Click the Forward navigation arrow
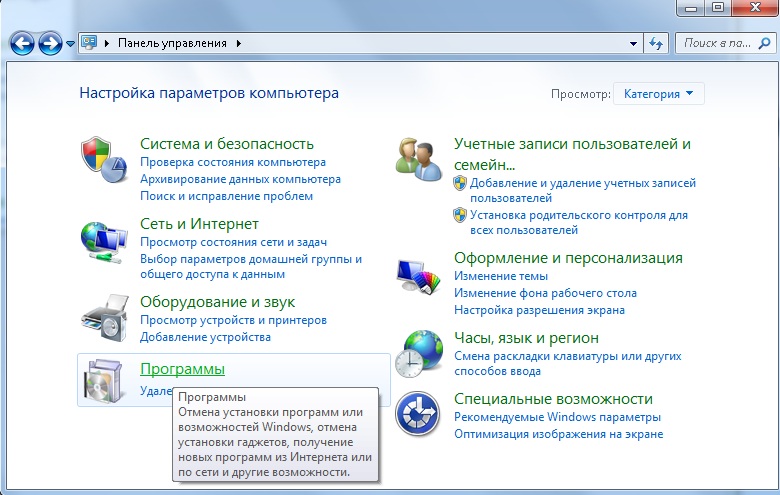This screenshot has width=780, height=495. point(50,44)
